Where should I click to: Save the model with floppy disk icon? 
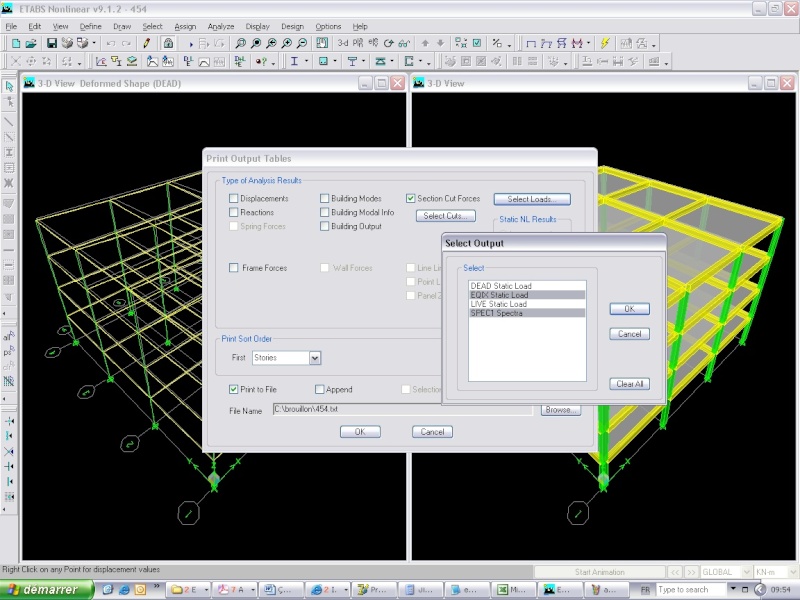(x=52, y=43)
